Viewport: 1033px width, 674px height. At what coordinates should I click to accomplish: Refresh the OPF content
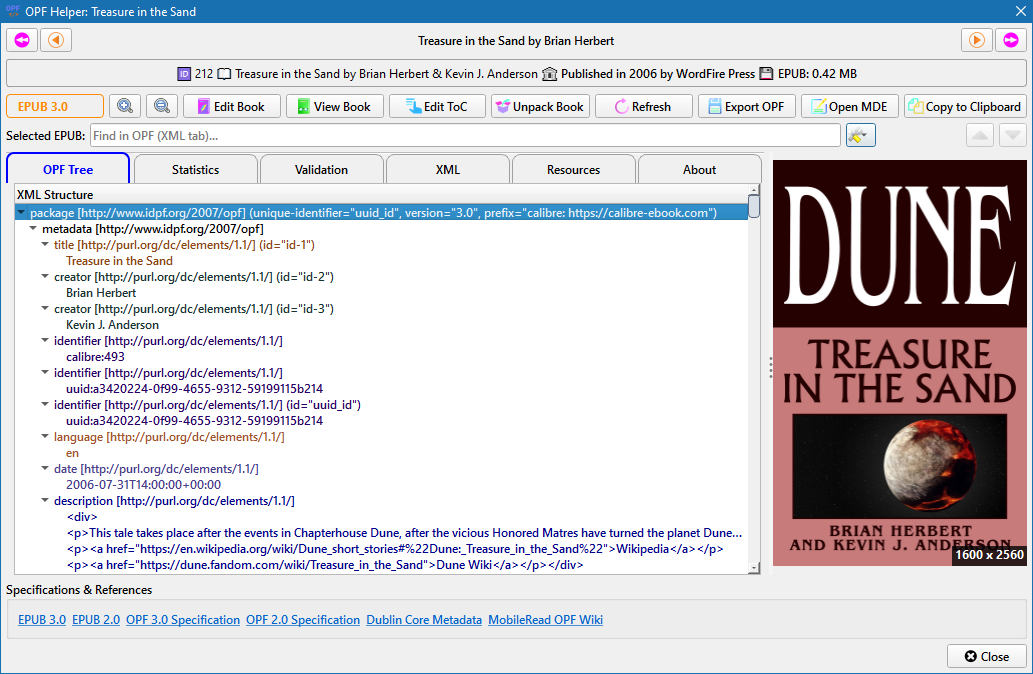point(644,106)
